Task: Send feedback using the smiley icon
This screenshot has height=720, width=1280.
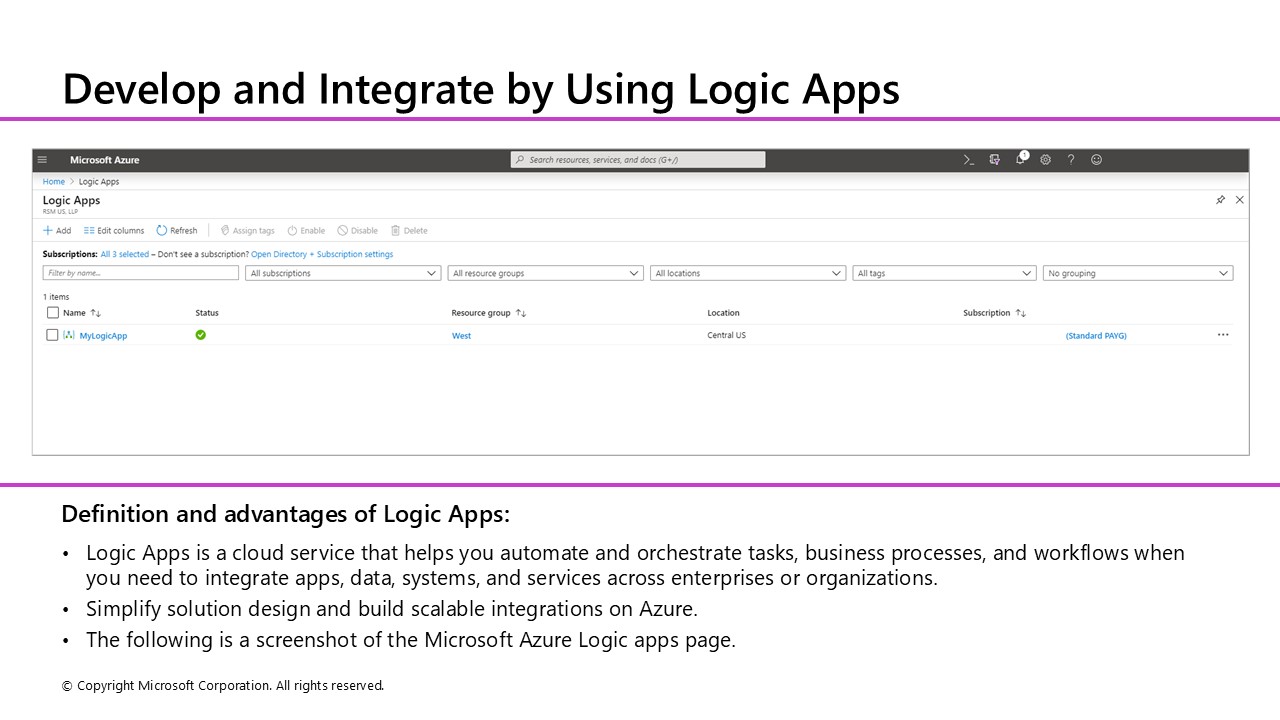Action: pos(1096,160)
